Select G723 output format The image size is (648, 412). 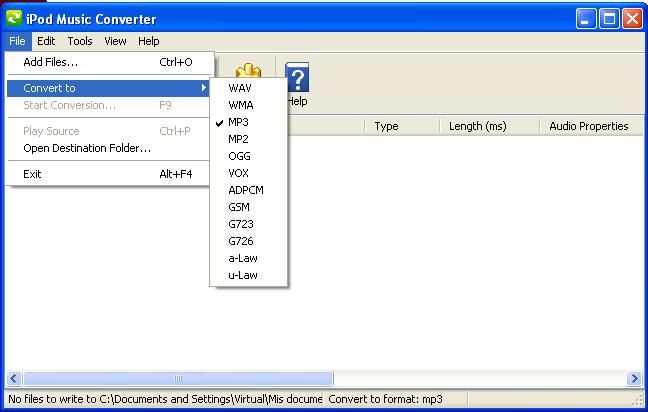(248, 224)
